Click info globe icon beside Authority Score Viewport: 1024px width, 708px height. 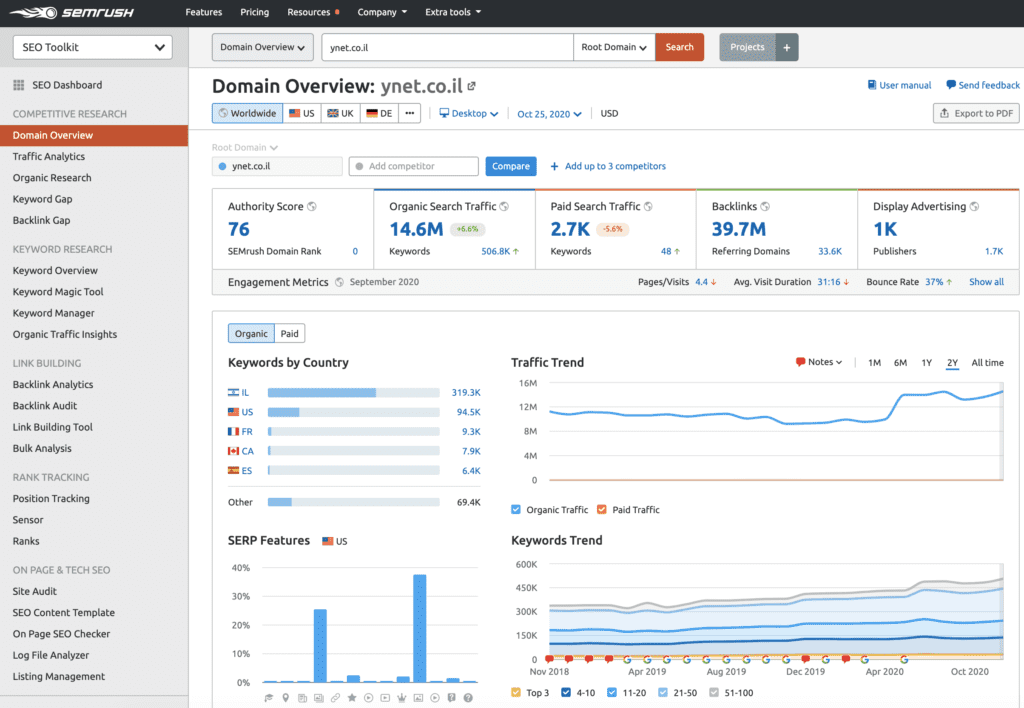point(312,207)
